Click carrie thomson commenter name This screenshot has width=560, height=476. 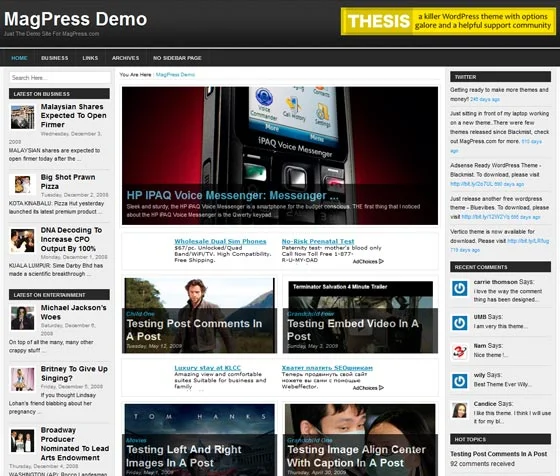tap(495, 282)
